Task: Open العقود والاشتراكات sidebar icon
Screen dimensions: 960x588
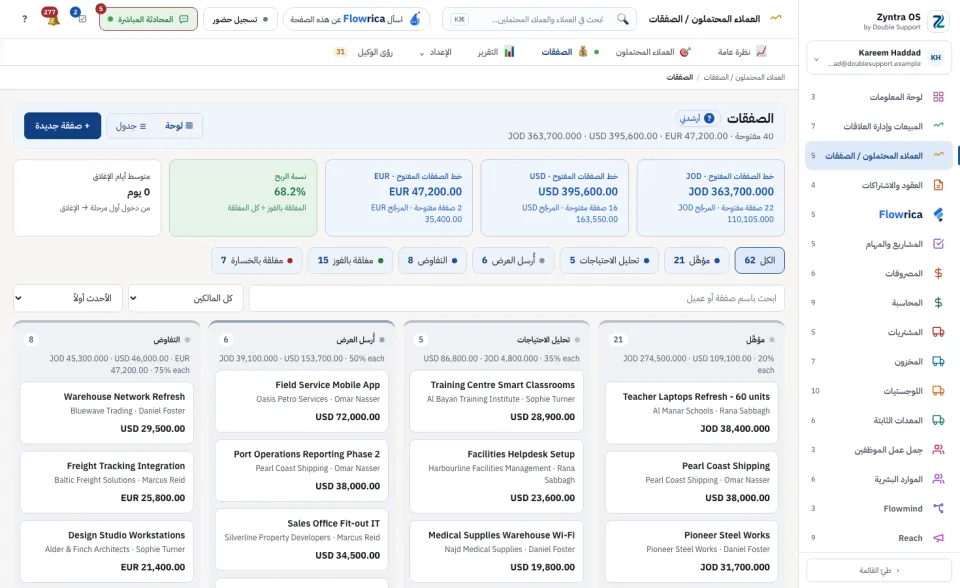Action: click(x=938, y=185)
